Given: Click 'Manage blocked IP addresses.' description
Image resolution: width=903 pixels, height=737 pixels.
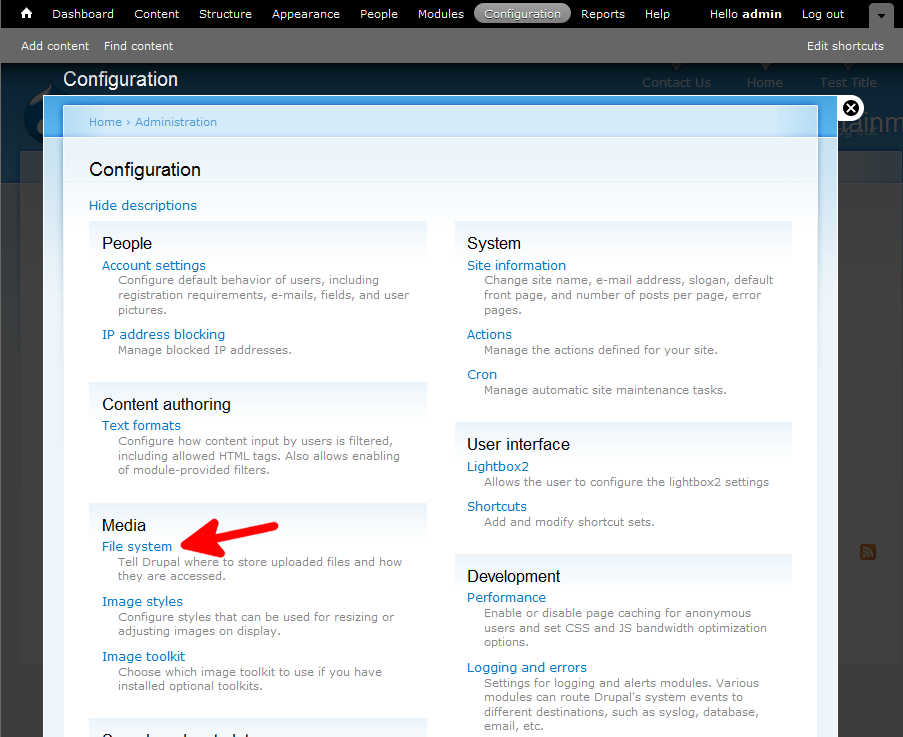Looking at the screenshot, I should click(x=204, y=350).
